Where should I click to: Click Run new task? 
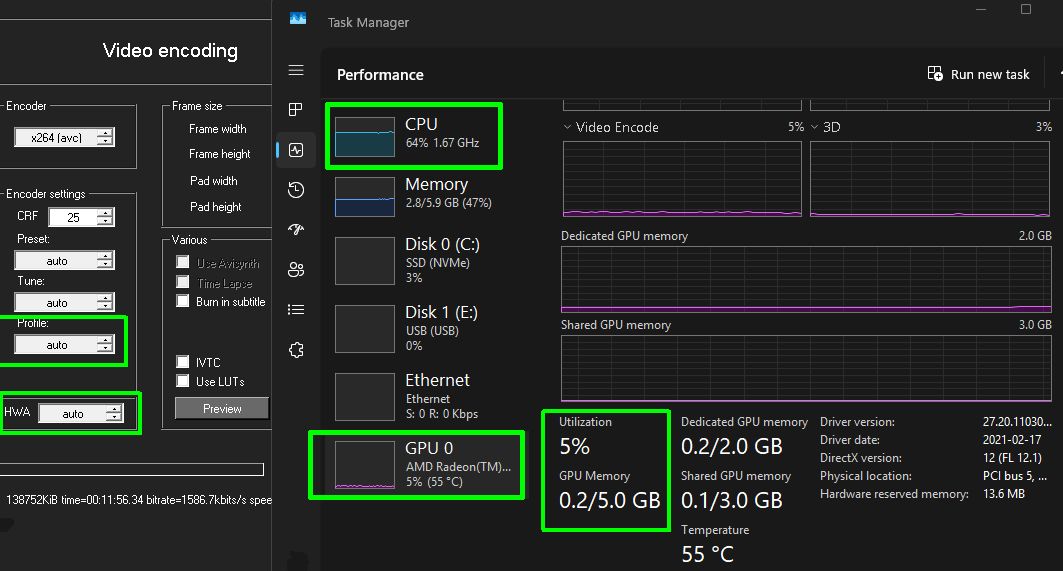[978, 74]
